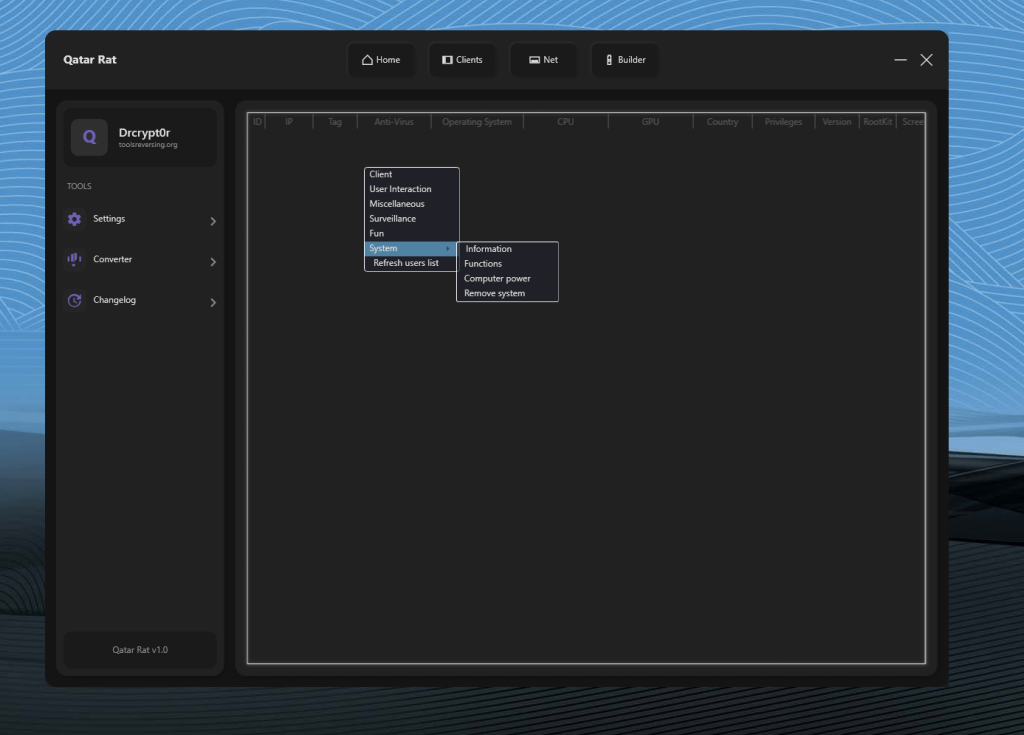The height and width of the screenshot is (735, 1024).
Task: Click the Builder tab icon
Action: pos(609,60)
